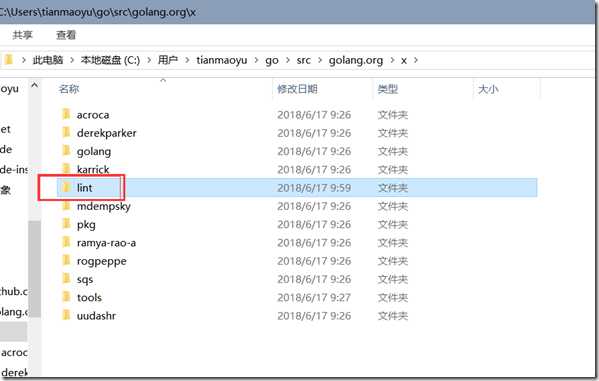The image size is (599, 381).
Task: Click the ramya-rao-a folder icon
Action: pos(66,242)
